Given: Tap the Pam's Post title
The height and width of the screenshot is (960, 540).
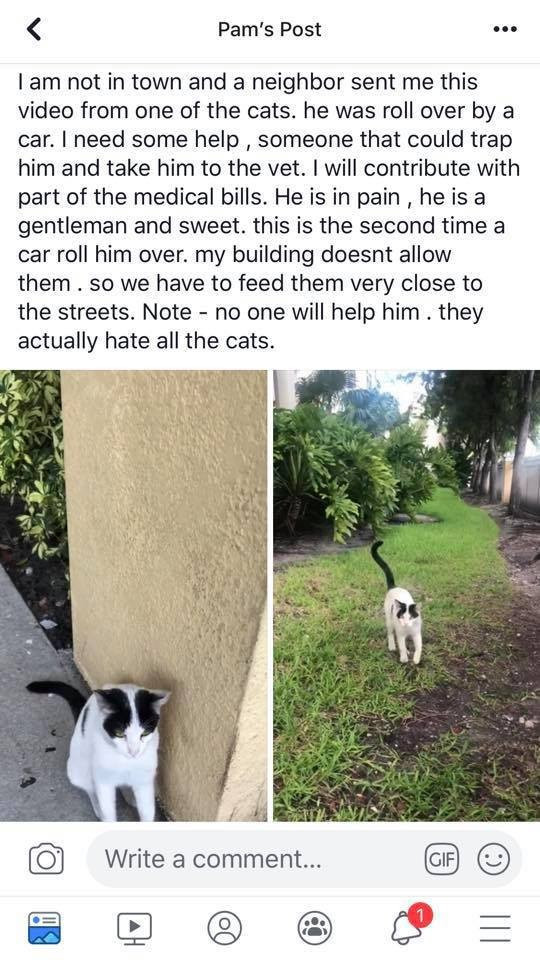Looking at the screenshot, I should [269, 29].
